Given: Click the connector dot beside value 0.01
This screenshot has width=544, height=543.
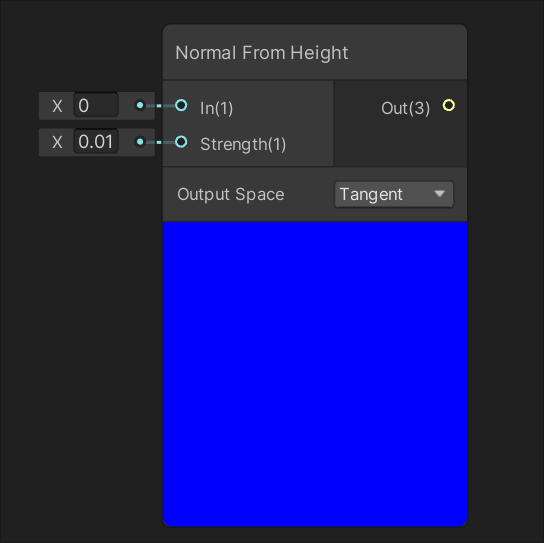Looking at the screenshot, I should click(140, 142).
